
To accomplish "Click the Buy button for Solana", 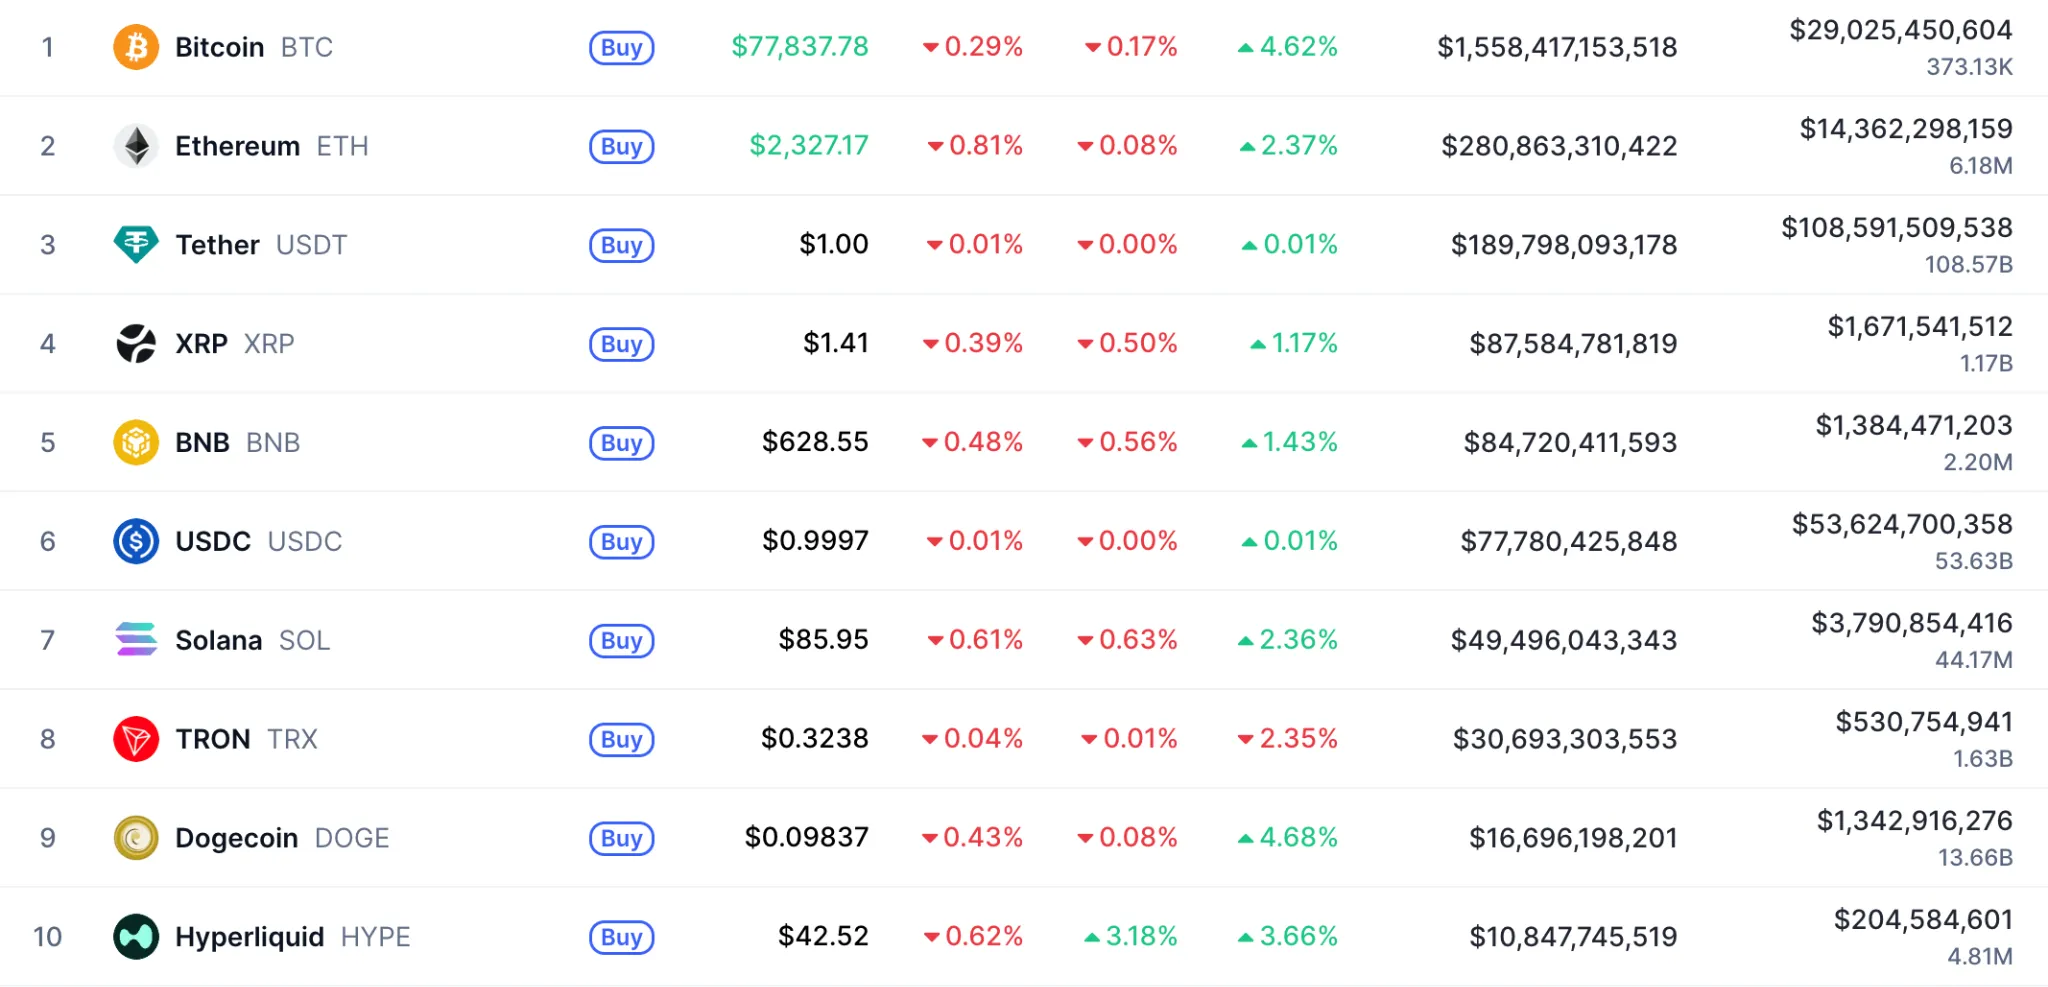I will tap(621, 641).
